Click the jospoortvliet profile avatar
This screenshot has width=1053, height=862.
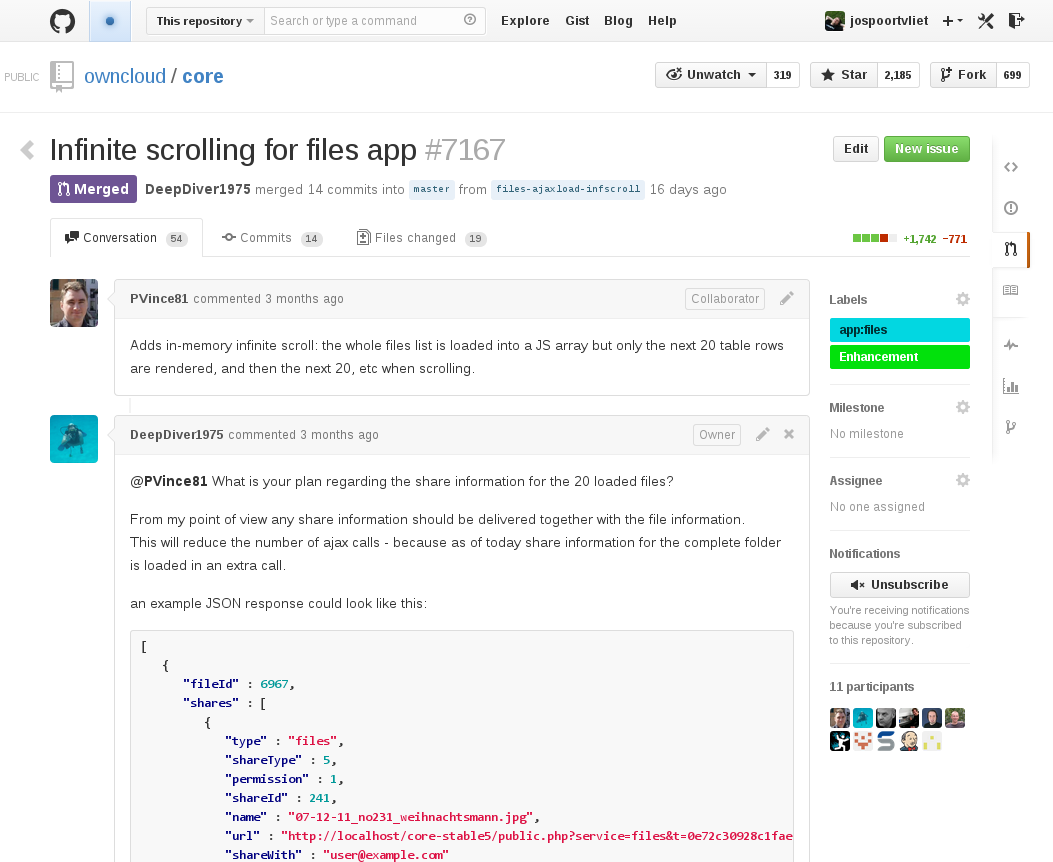[834, 21]
